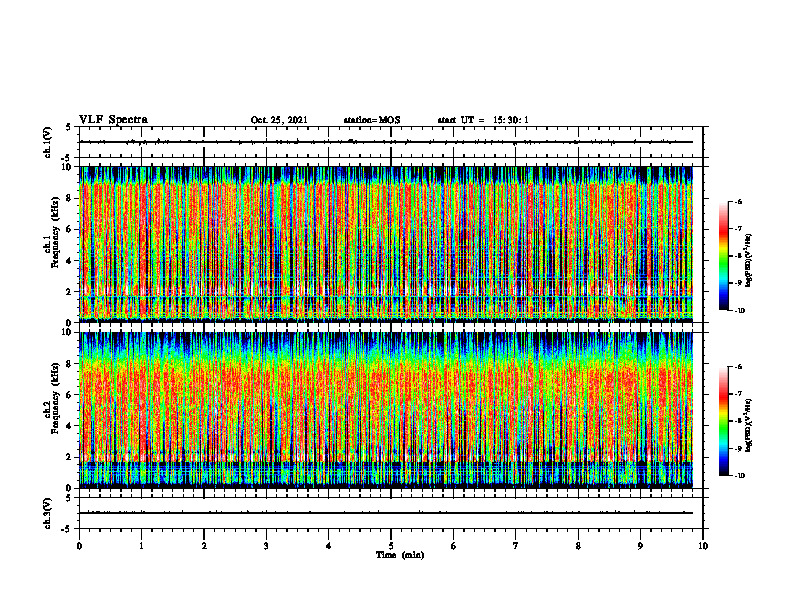Click the ch.1 color bar "log(PSD)" label
The width and height of the screenshot is (792, 612).
[x=749, y=261]
